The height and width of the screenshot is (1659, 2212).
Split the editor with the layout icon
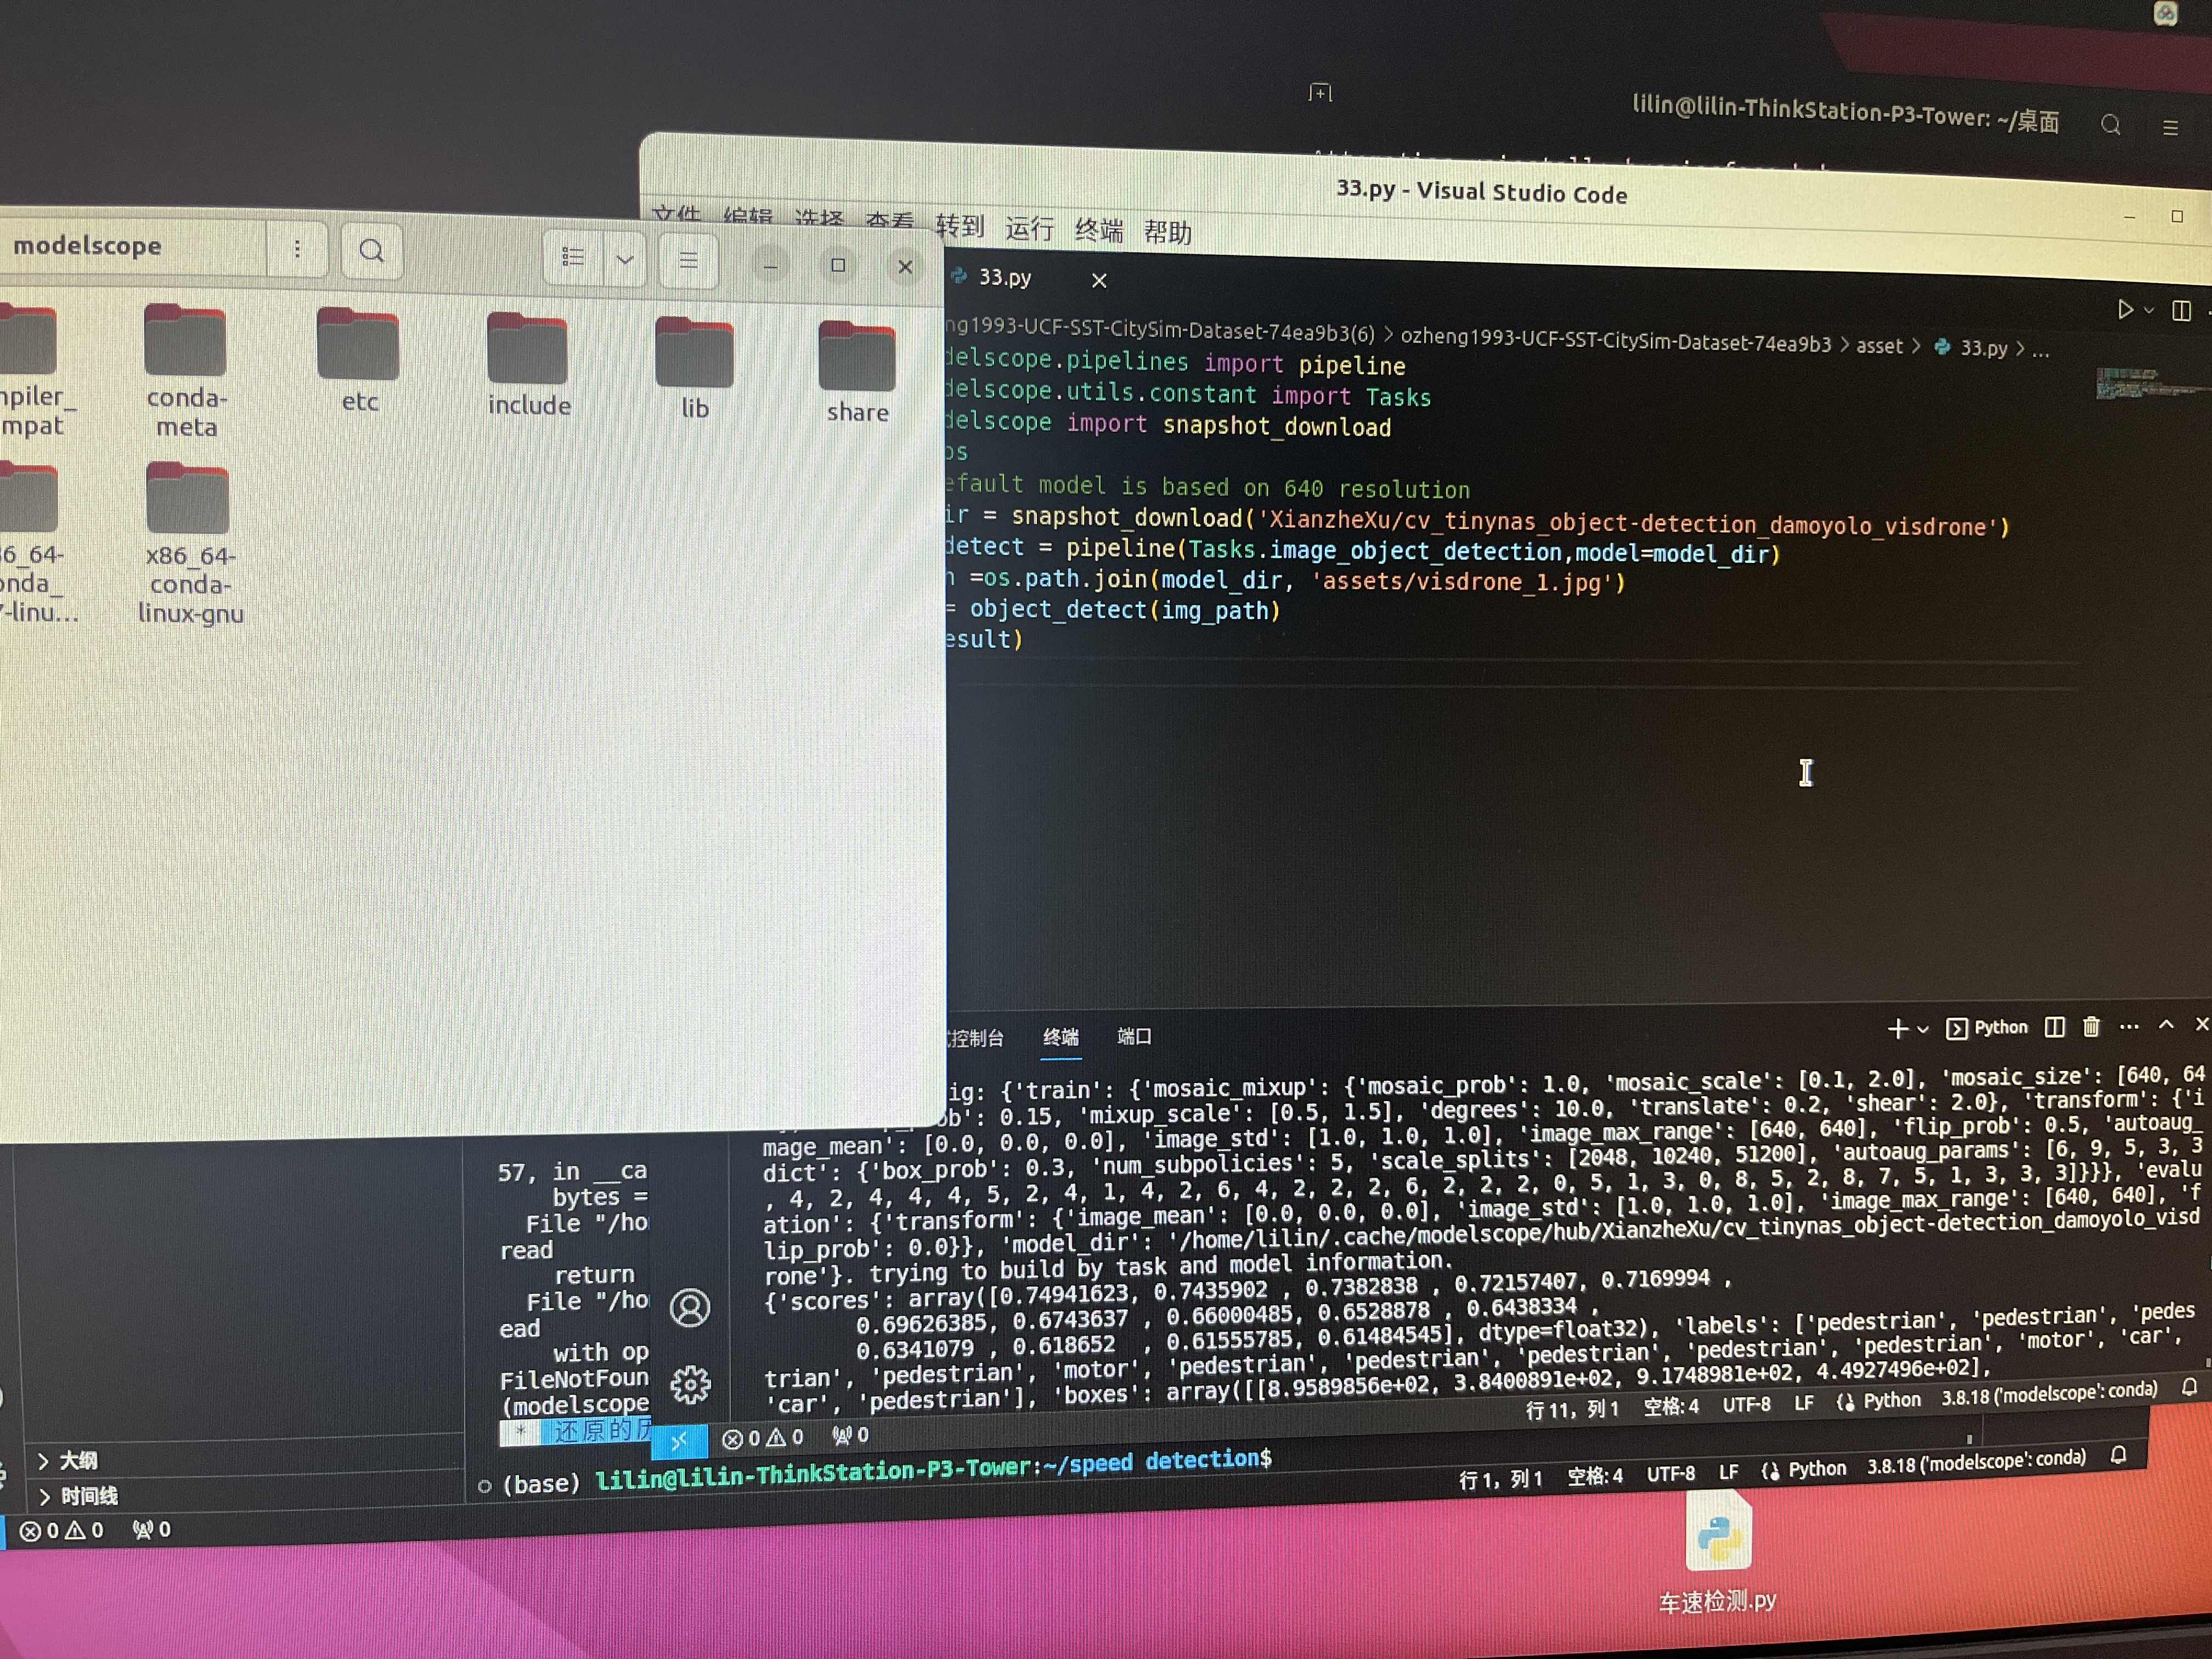[x=2181, y=311]
